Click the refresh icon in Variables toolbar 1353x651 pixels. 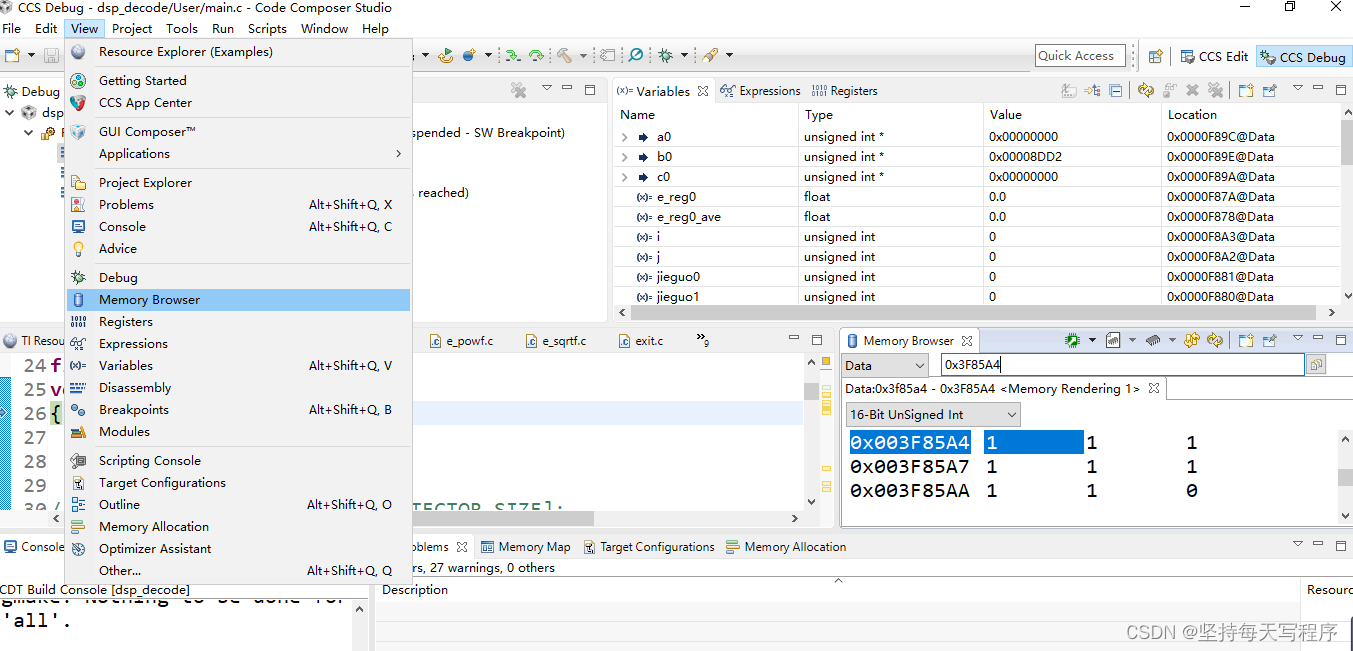click(1146, 90)
